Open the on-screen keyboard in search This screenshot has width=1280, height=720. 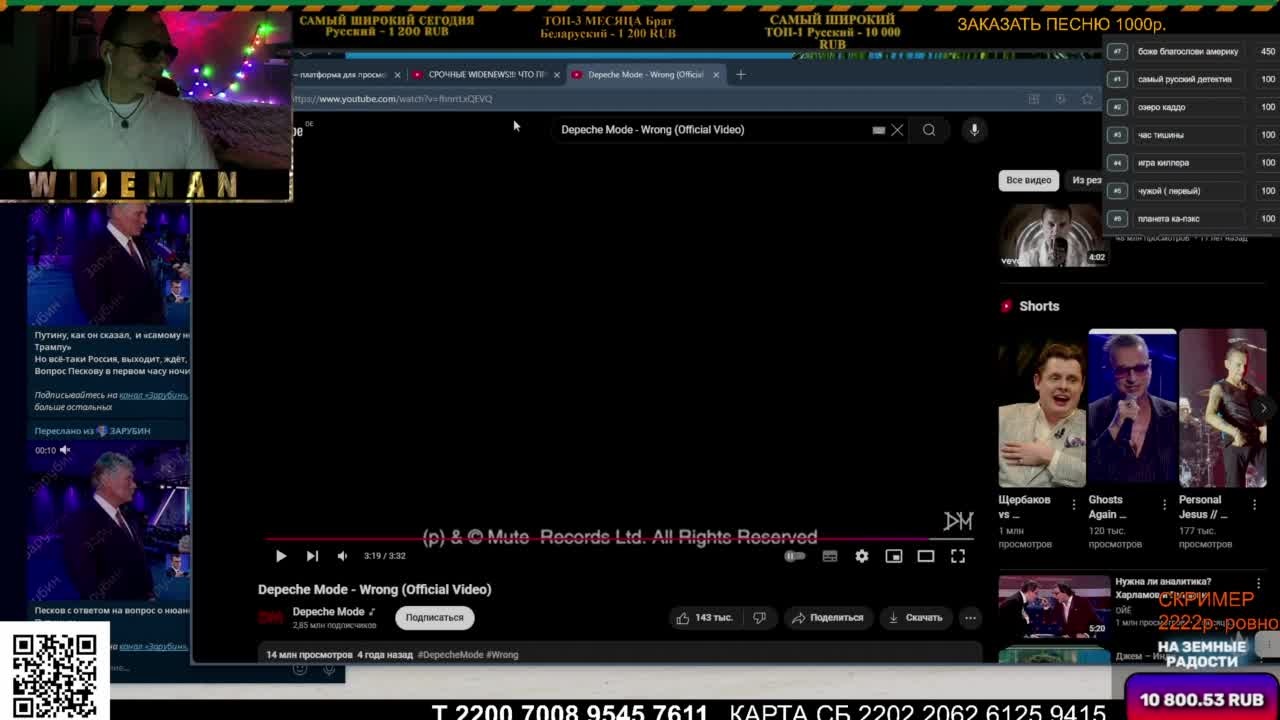[878, 130]
